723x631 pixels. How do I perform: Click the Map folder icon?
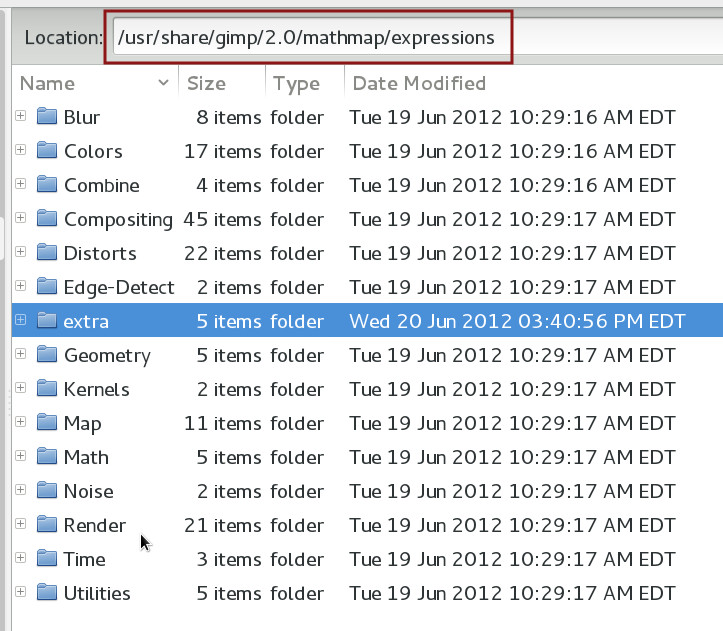pyautogui.click(x=47, y=422)
